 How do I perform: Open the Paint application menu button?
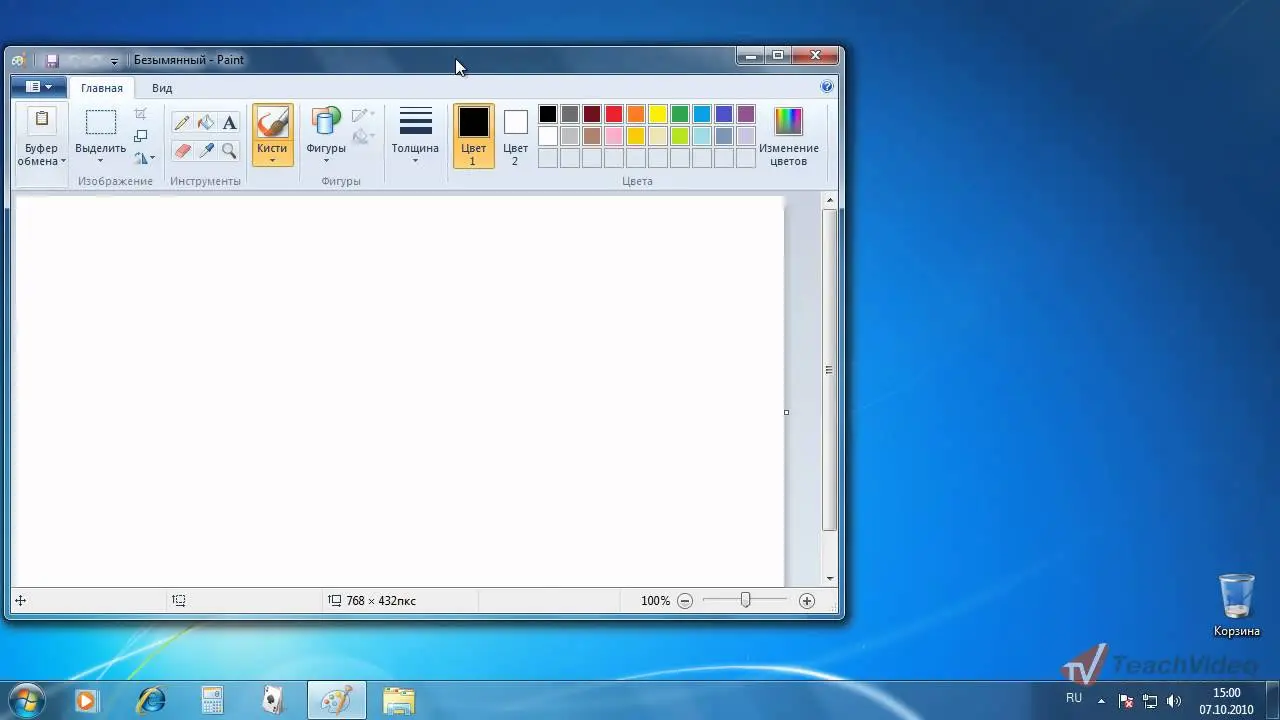[39, 87]
